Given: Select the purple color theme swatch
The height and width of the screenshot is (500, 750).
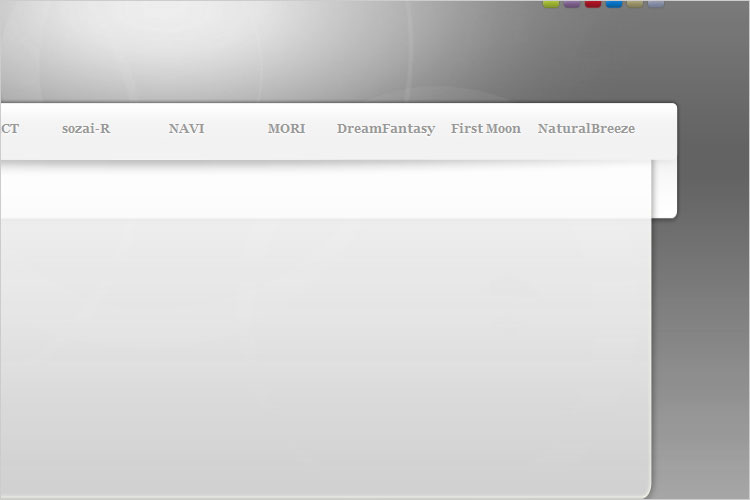Looking at the screenshot, I should point(572,3).
